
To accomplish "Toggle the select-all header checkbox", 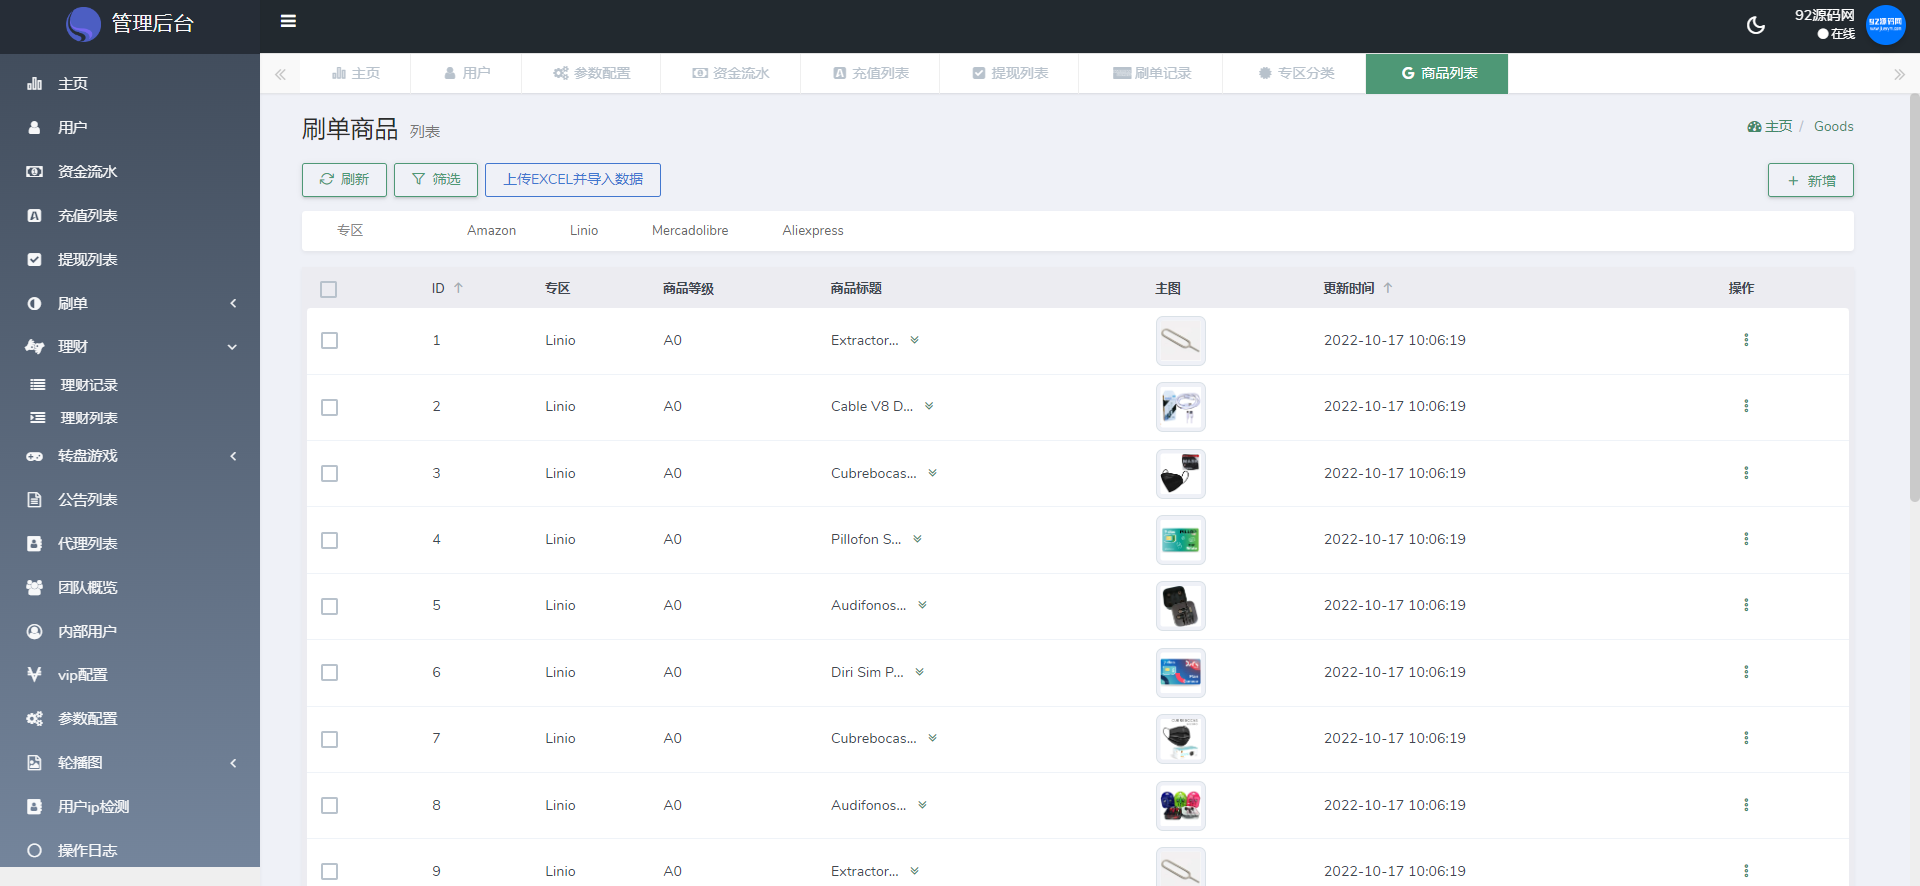I will (329, 290).
